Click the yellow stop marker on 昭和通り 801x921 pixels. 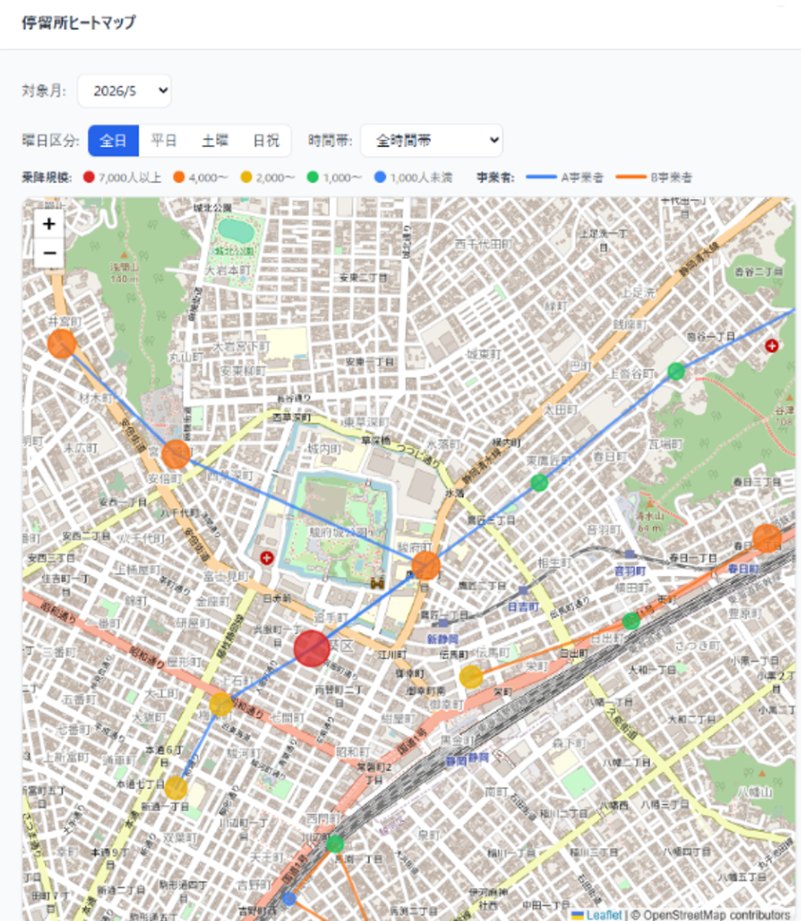(221, 704)
